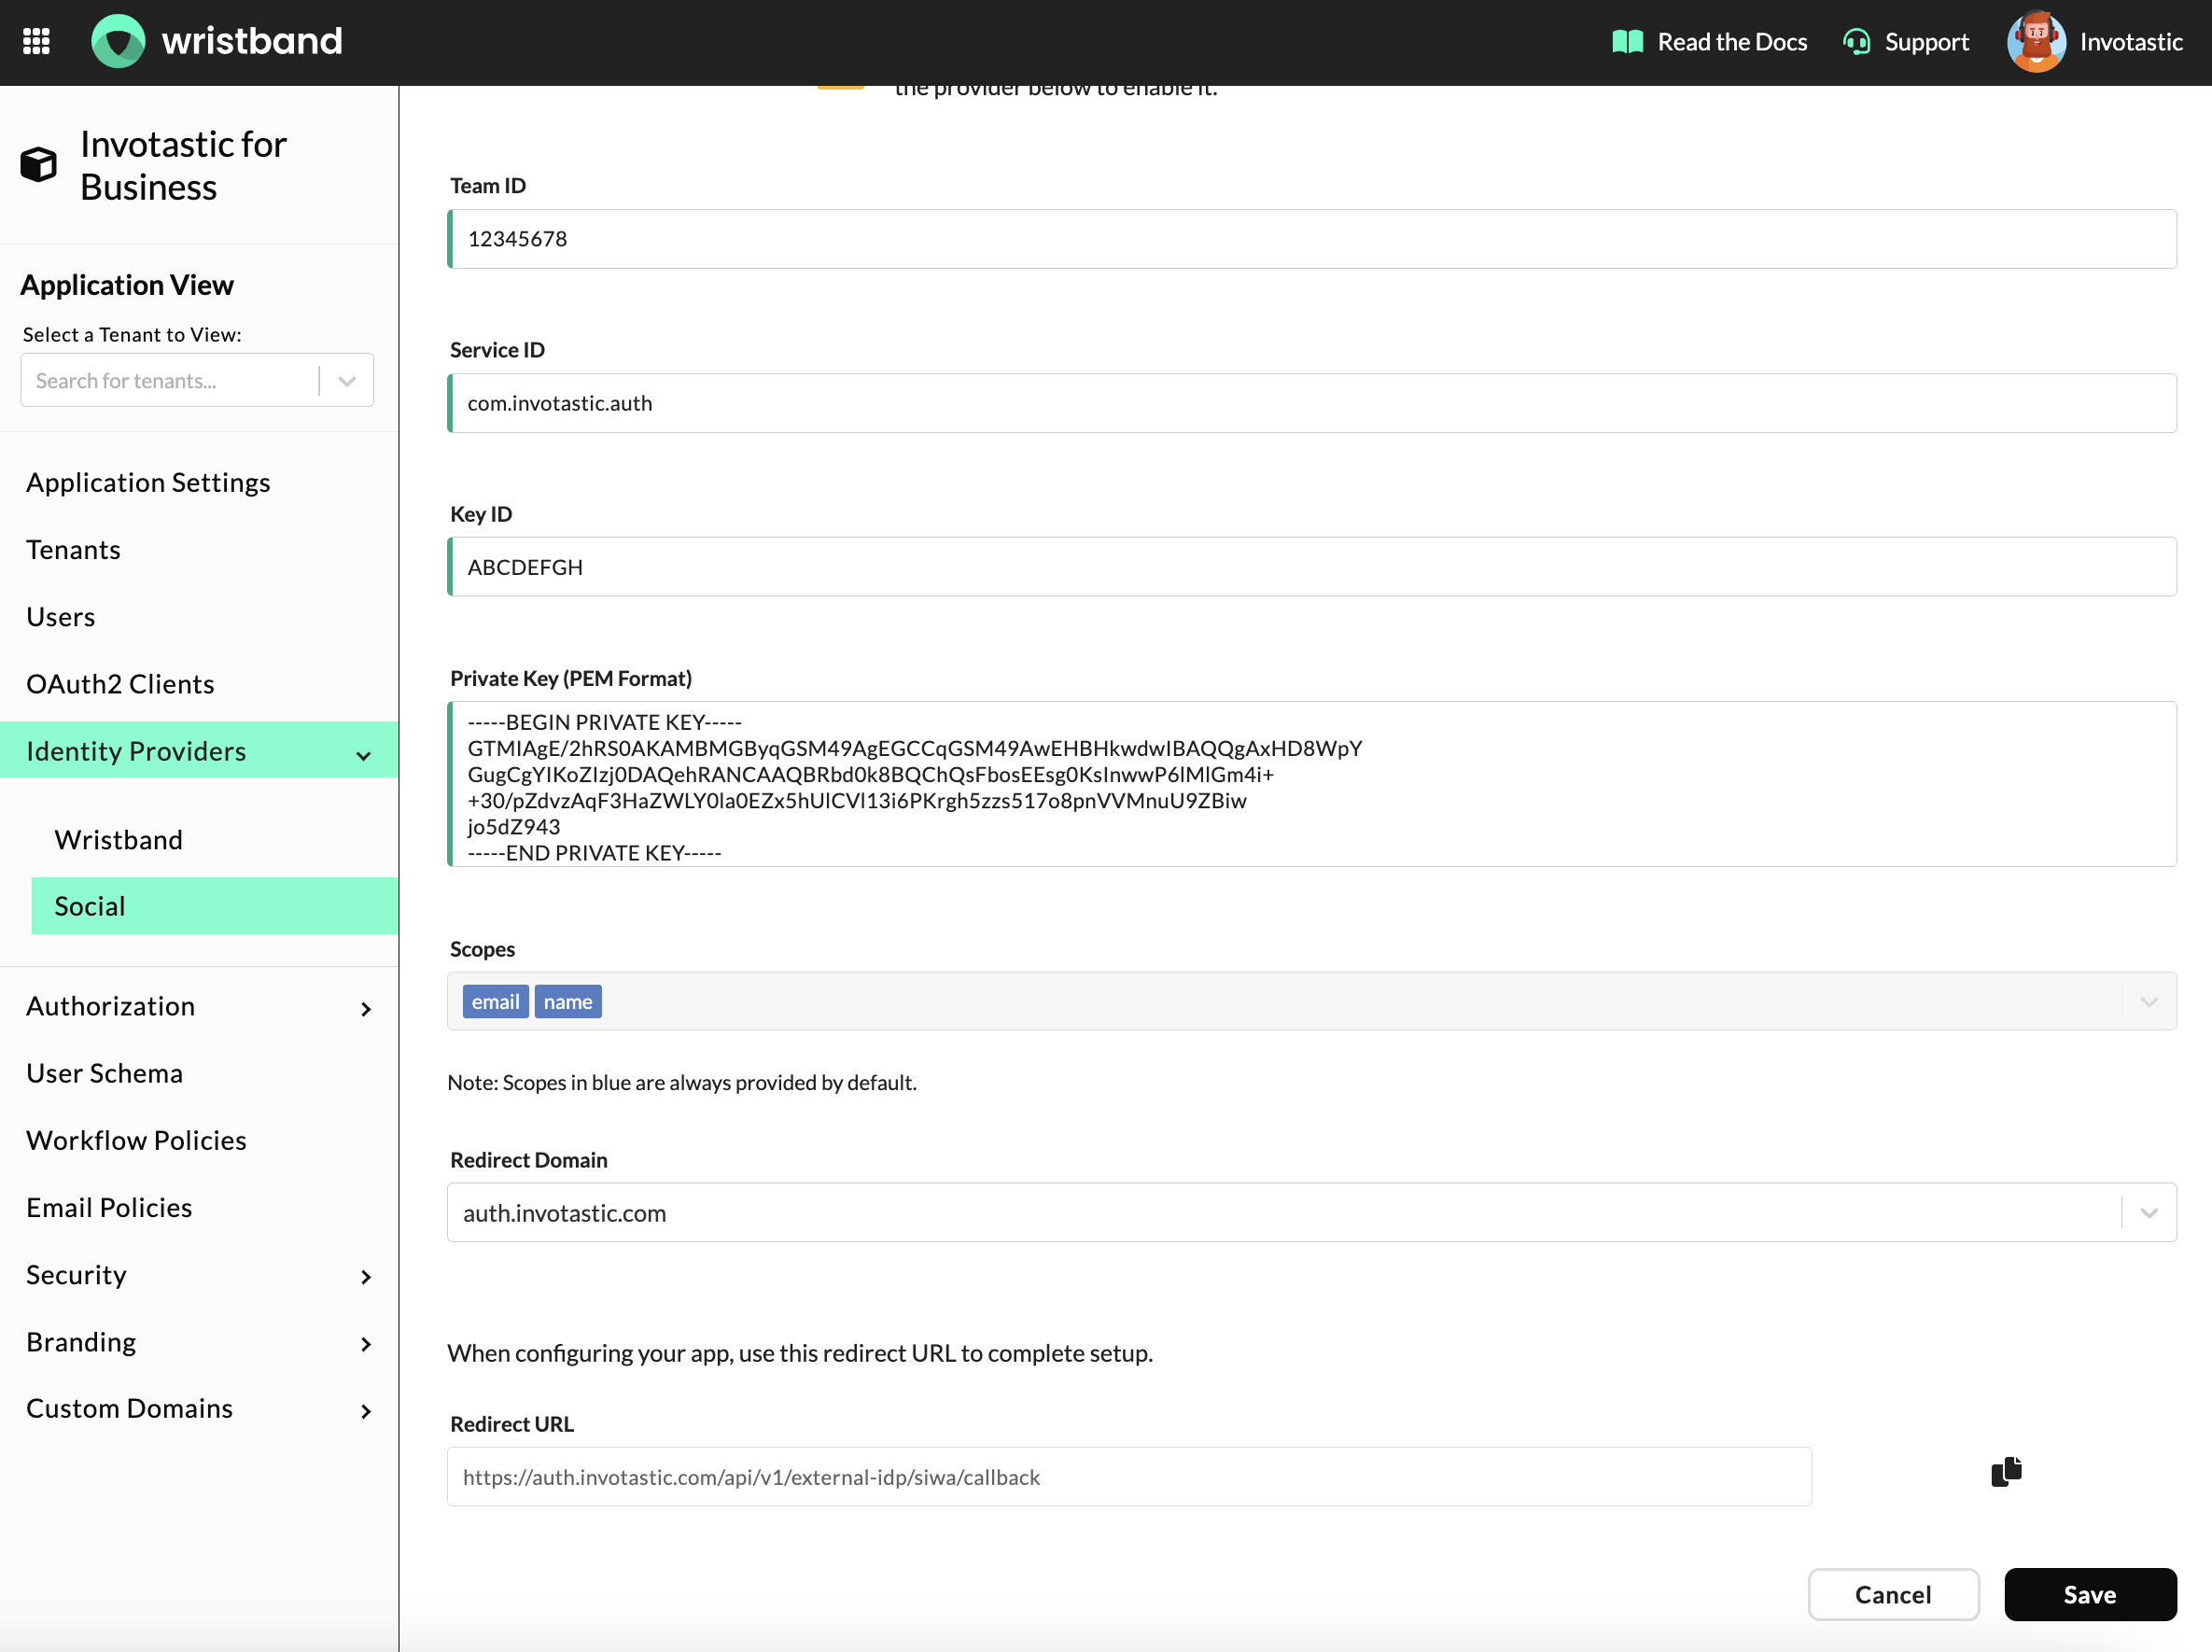Select Identity Providers menu item
Viewport: 2212px width, 1652px height.
(199, 750)
